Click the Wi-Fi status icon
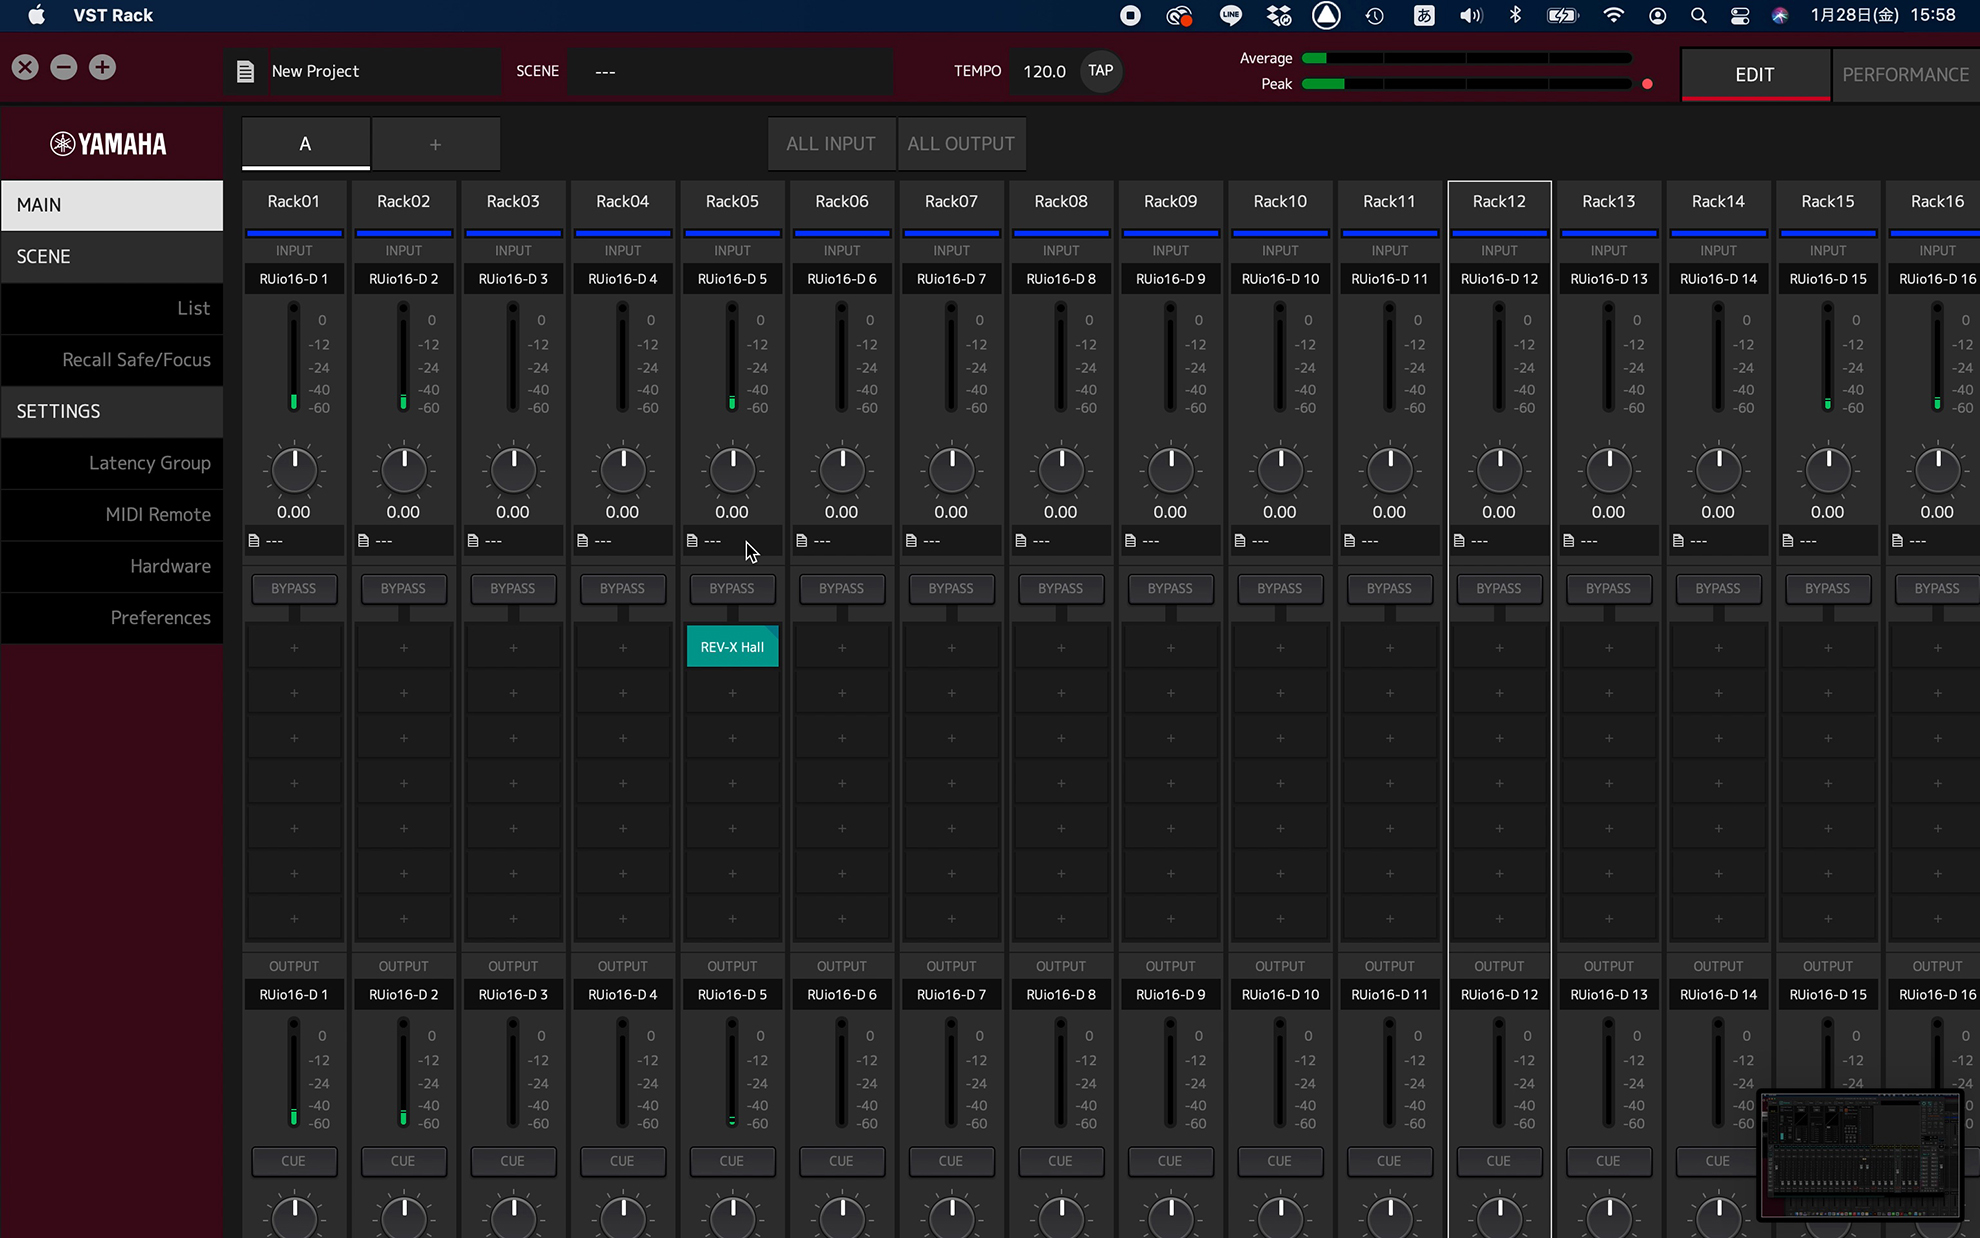Image resolution: width=1980 pixels, height=1238 pixels. [1613, 15]
